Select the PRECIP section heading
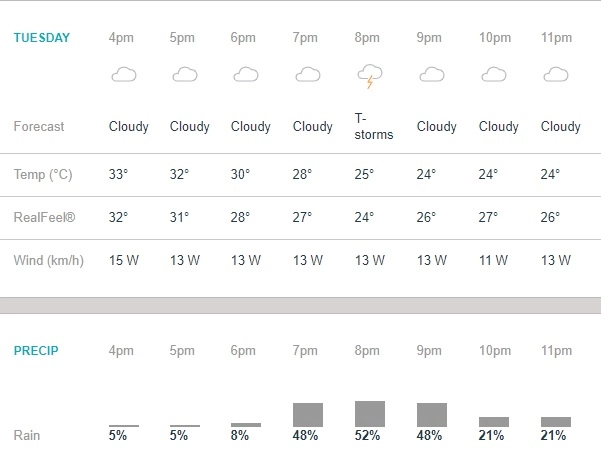The height and width of the screenshot is (457, 601). [34, 351]
